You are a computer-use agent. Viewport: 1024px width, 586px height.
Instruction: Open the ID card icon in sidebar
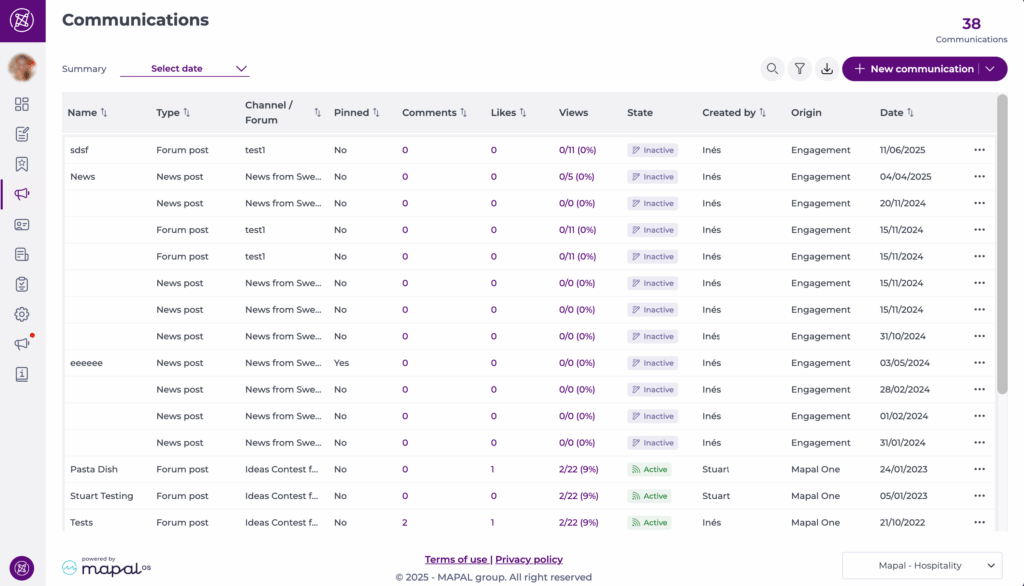pos(22,224)
